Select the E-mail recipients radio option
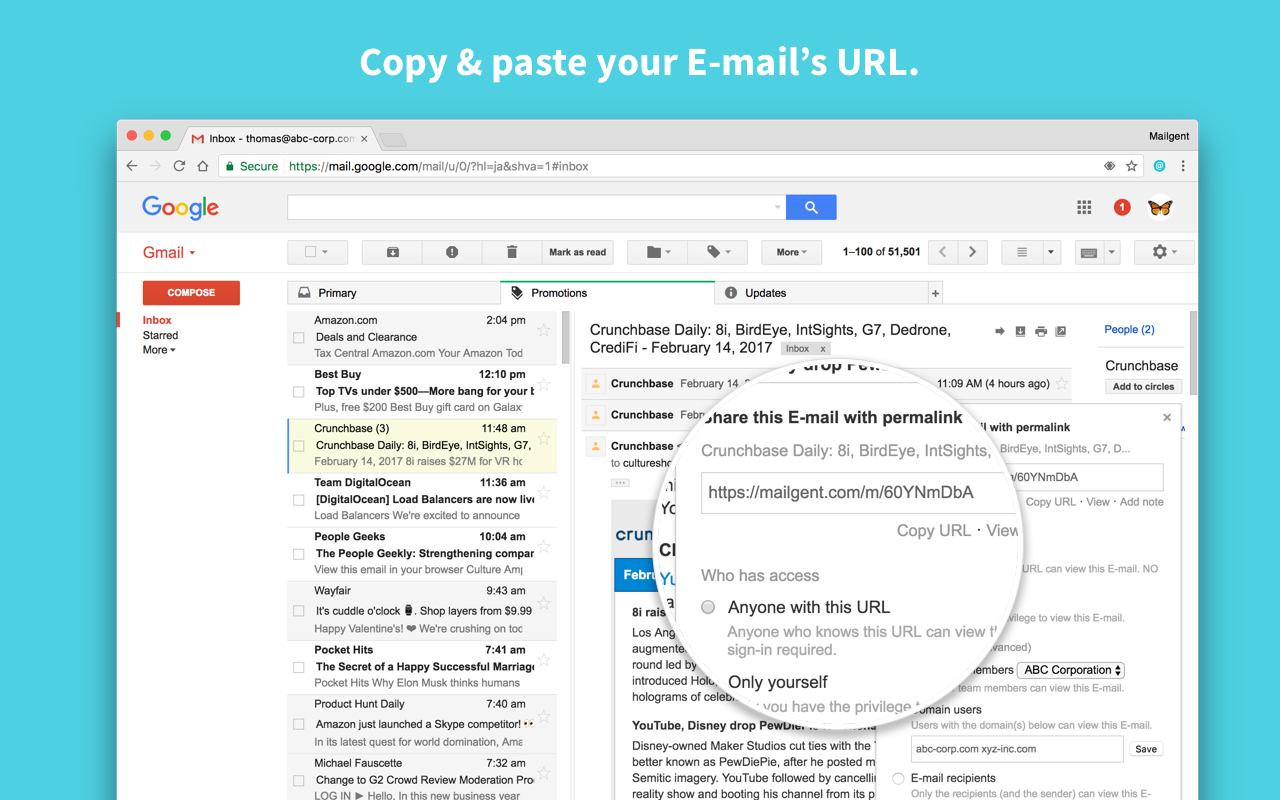Image resolution: width=1280 pixels, height=800 pixels. click(898, 778)
